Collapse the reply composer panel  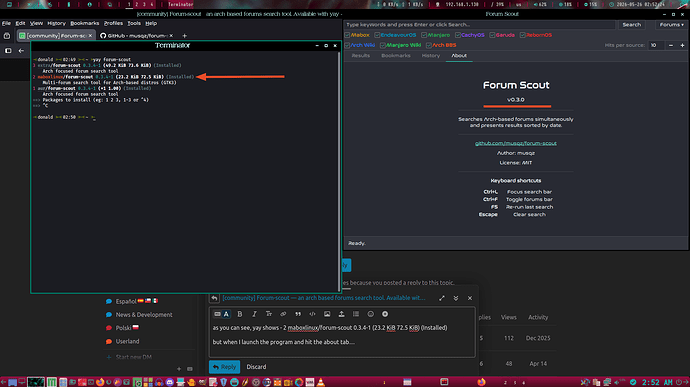point(456,298)
